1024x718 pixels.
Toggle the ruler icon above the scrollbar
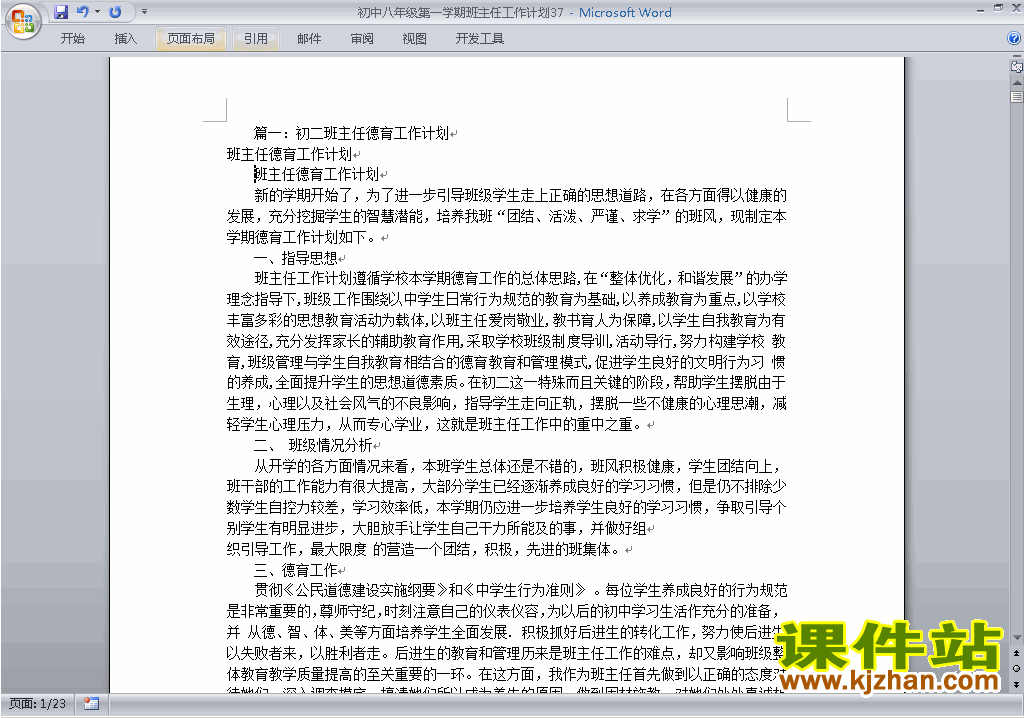1017,66
